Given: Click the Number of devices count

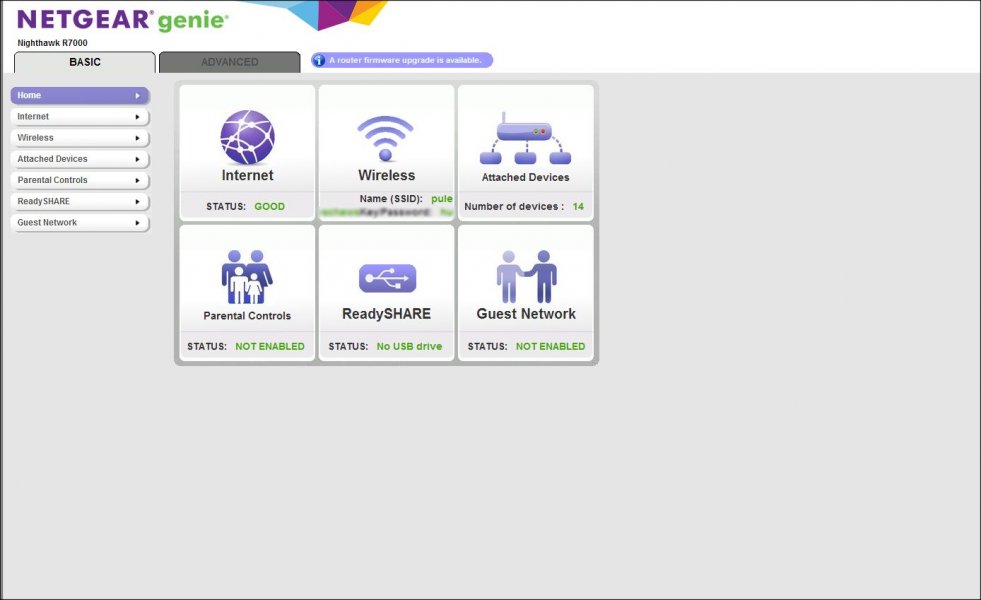Looking at the screenshot, I should tap(578, 206).
